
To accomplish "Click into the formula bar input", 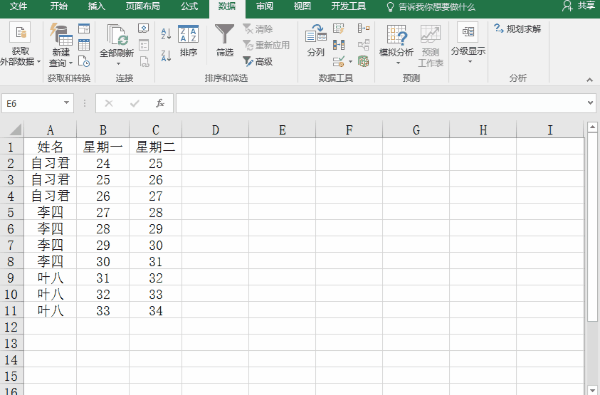I will (x=381, y=103).
